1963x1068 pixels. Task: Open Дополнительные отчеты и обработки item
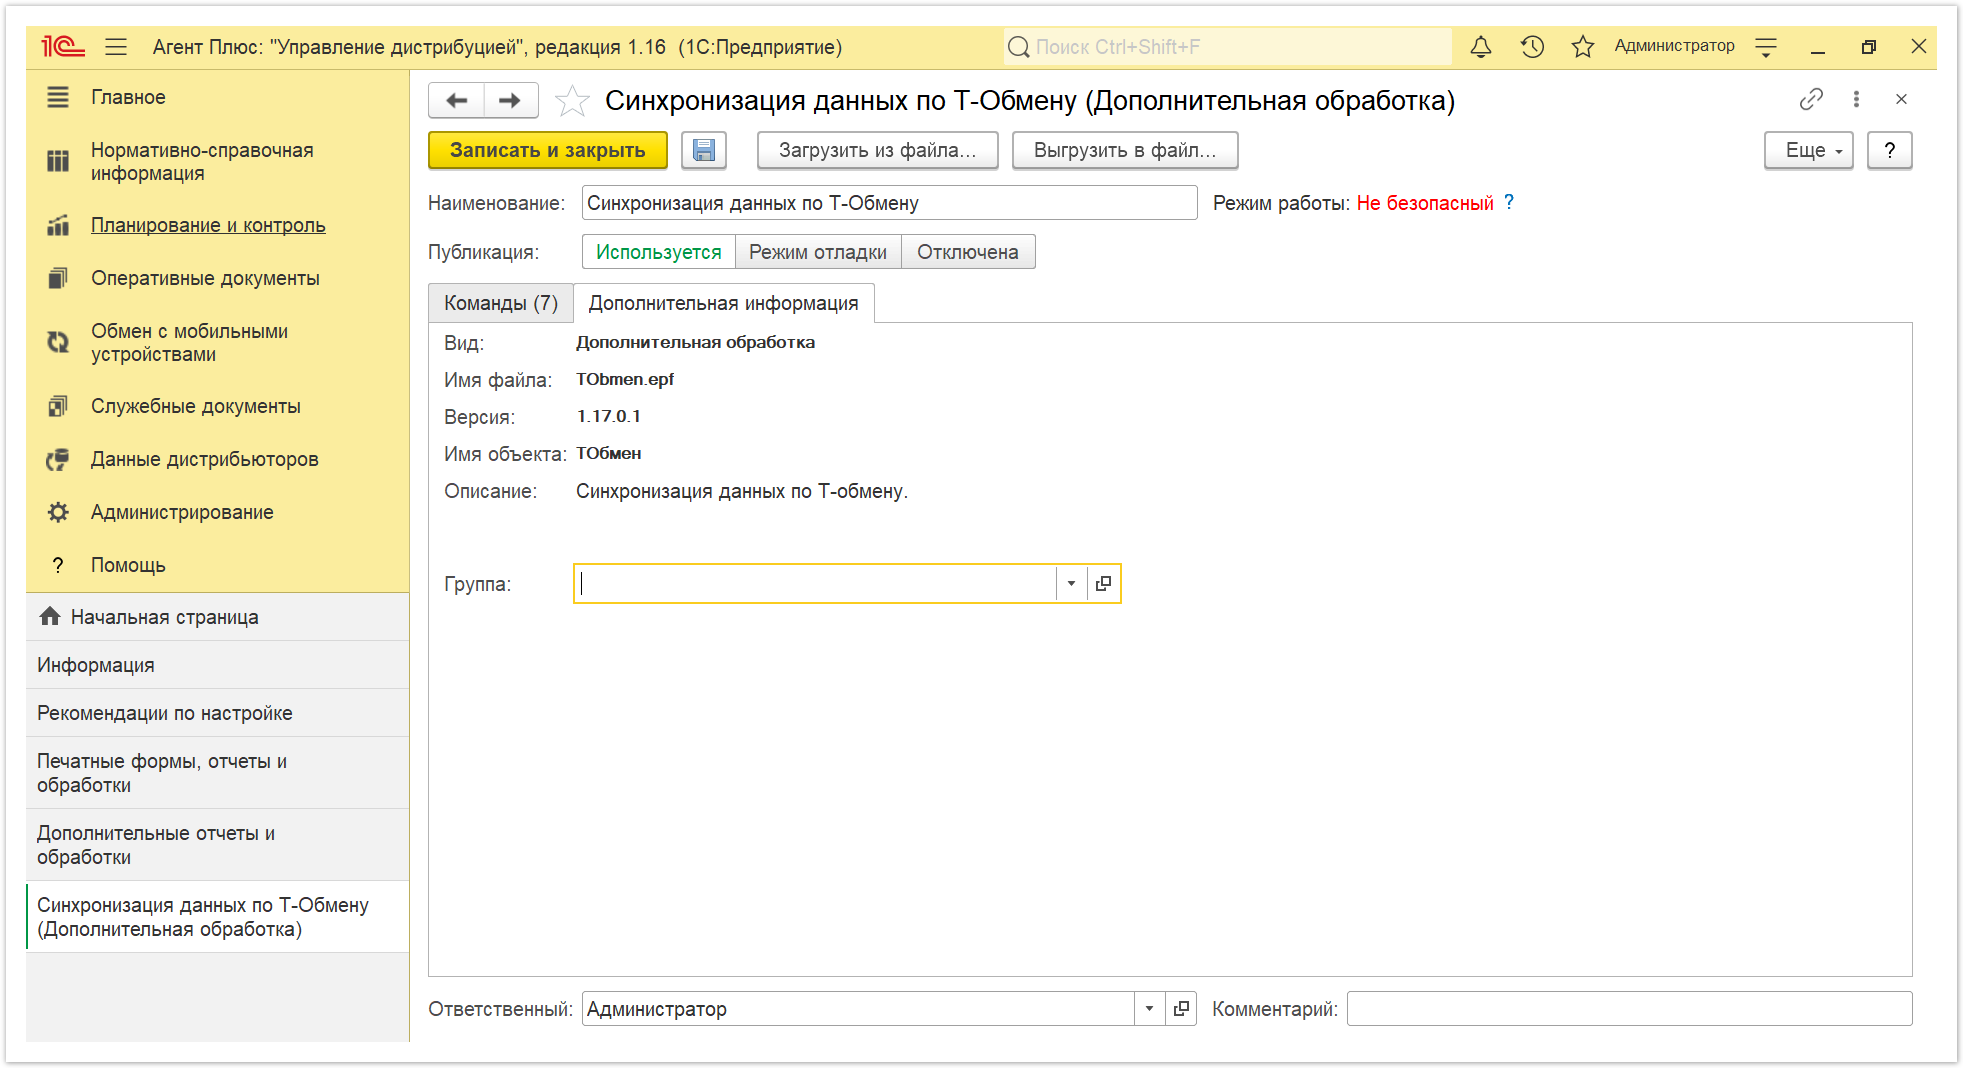[x=218, y=845]
